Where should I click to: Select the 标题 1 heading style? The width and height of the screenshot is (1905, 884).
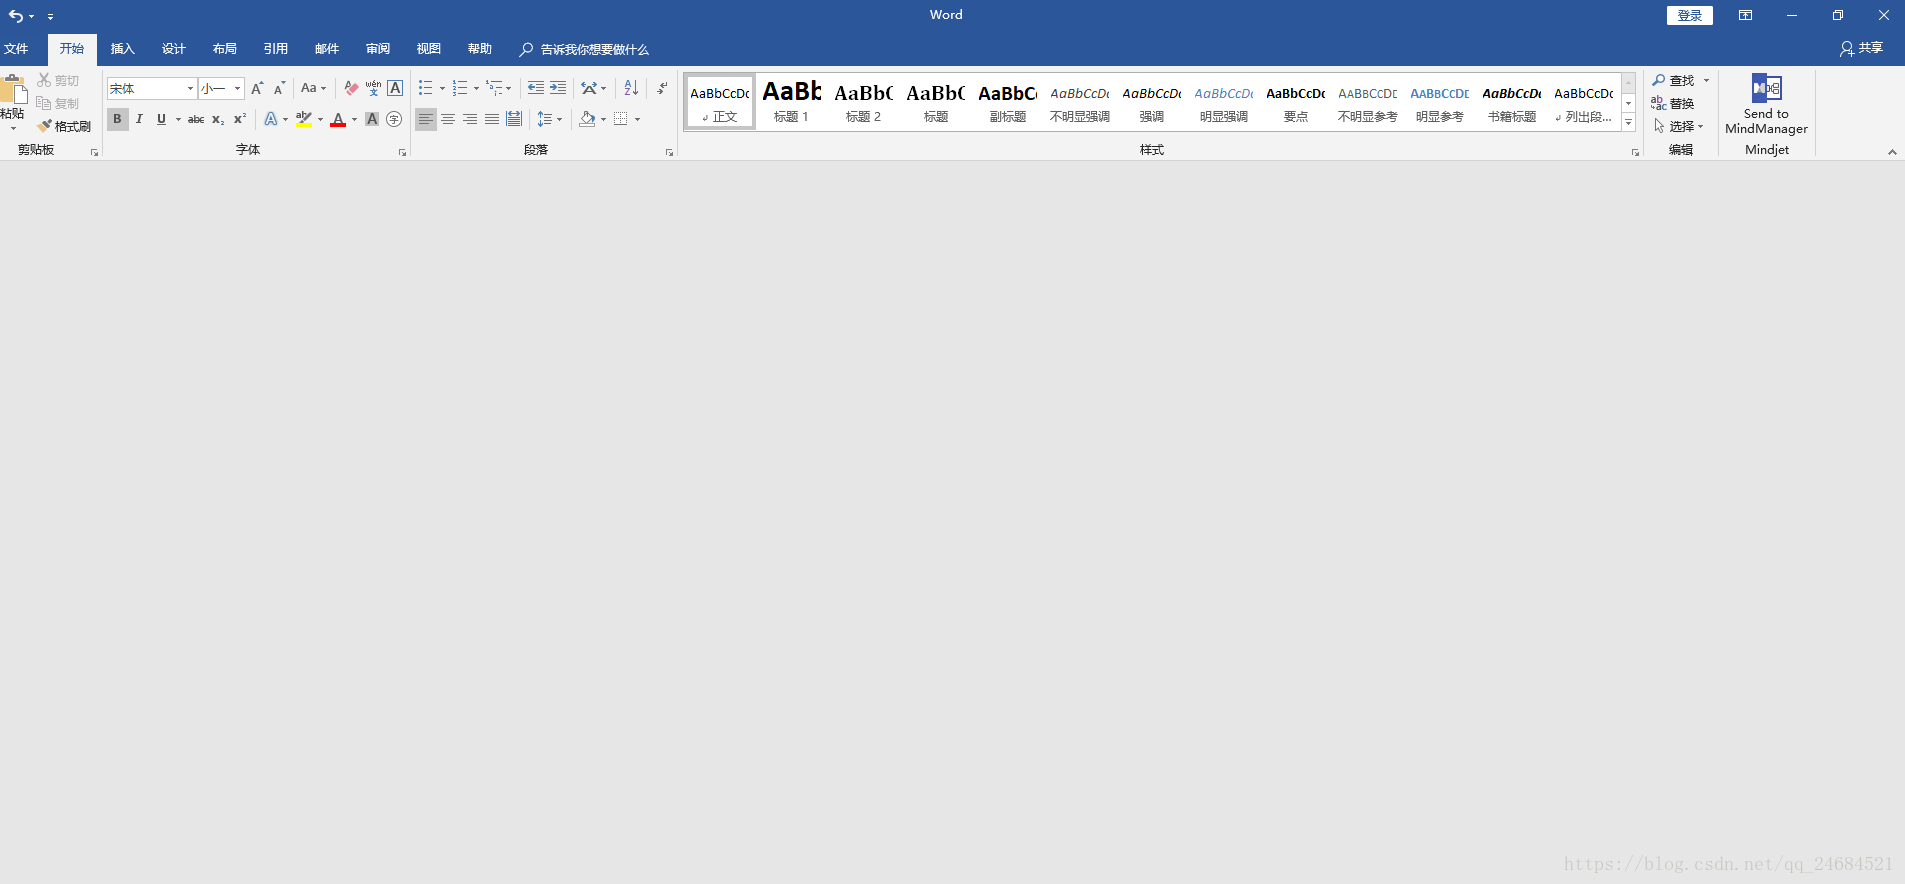coord(791,102)
